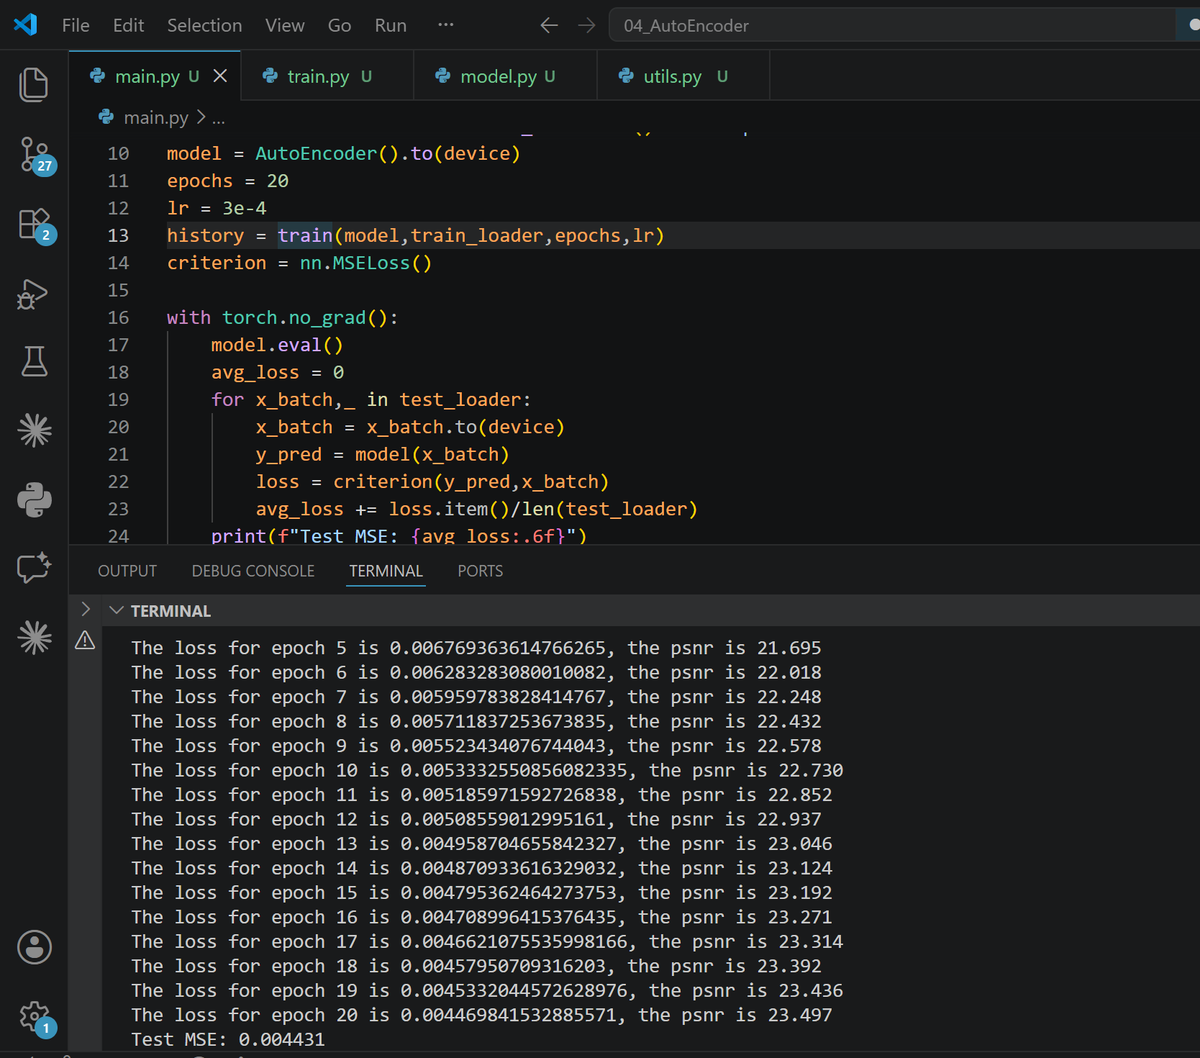Viewport: 1200px width, 1058px height.
Task: Click the 04_AutoEncoder command center search box
Action: tap(893, 26)
